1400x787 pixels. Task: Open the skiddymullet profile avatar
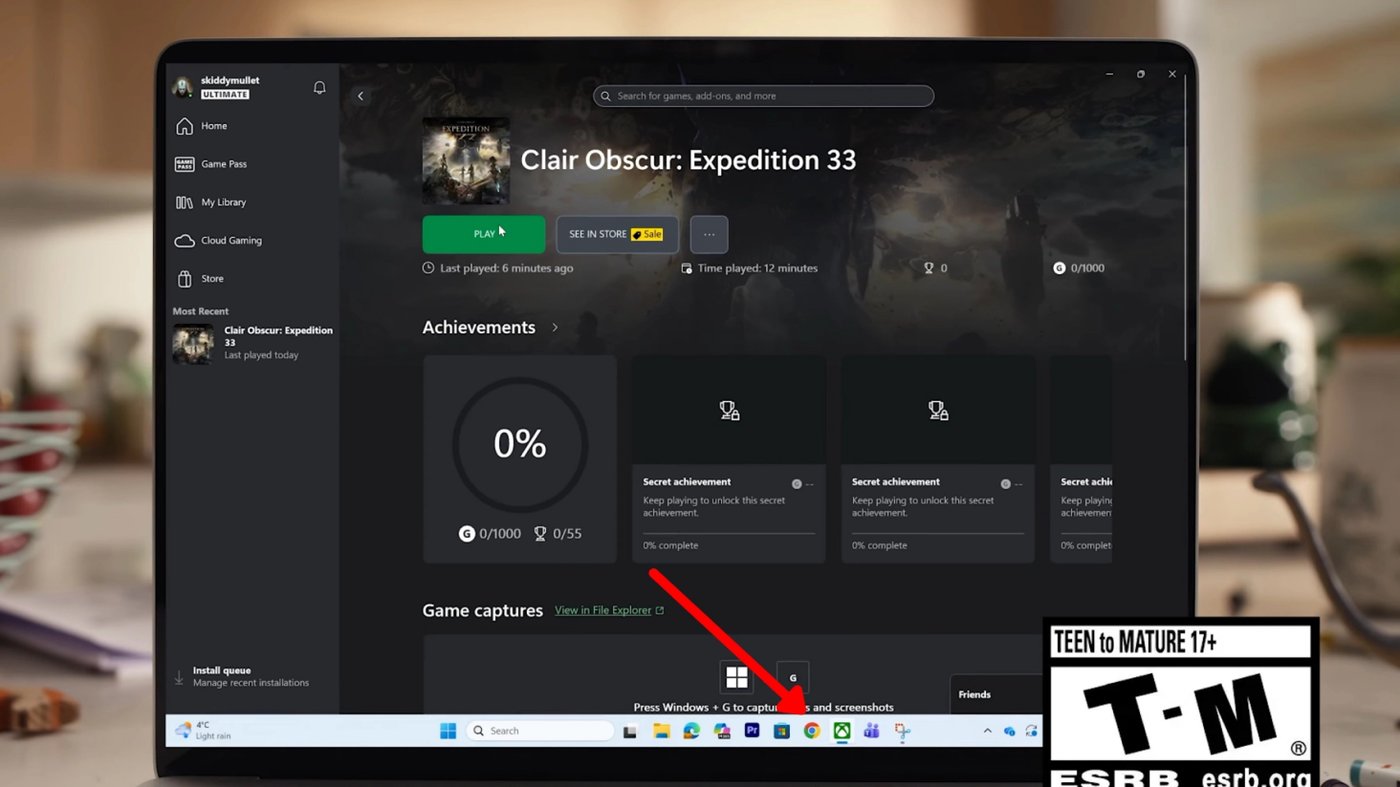tap(183, 86)
